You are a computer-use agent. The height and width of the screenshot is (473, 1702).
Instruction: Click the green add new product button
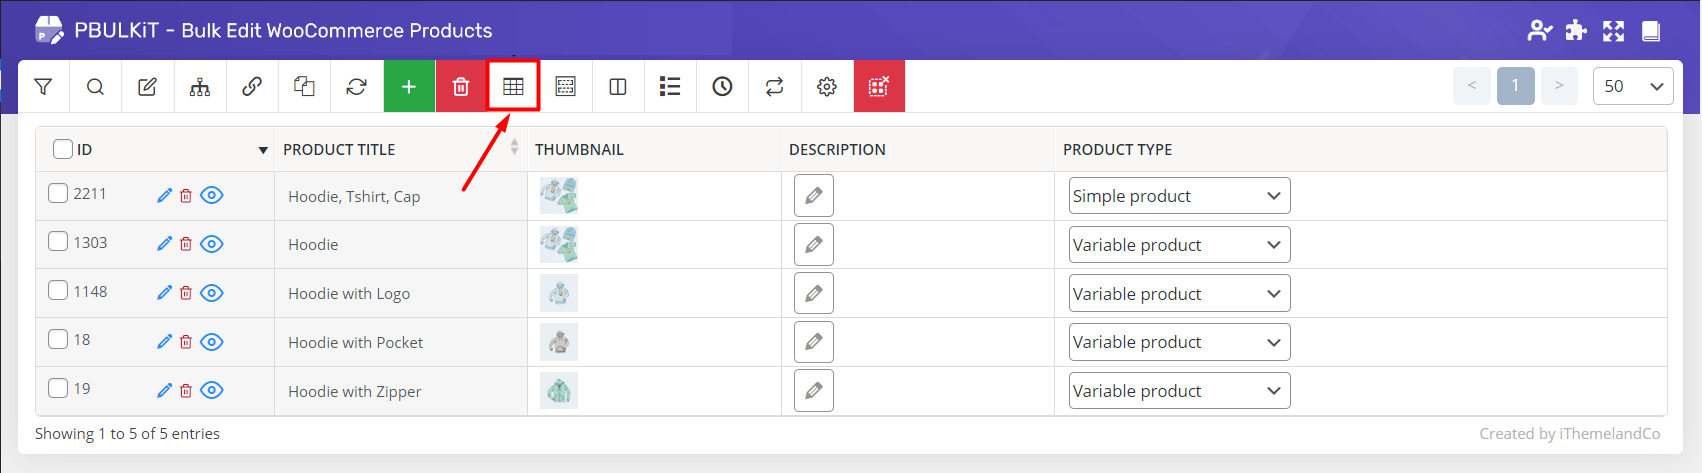[x=409, y=87]
